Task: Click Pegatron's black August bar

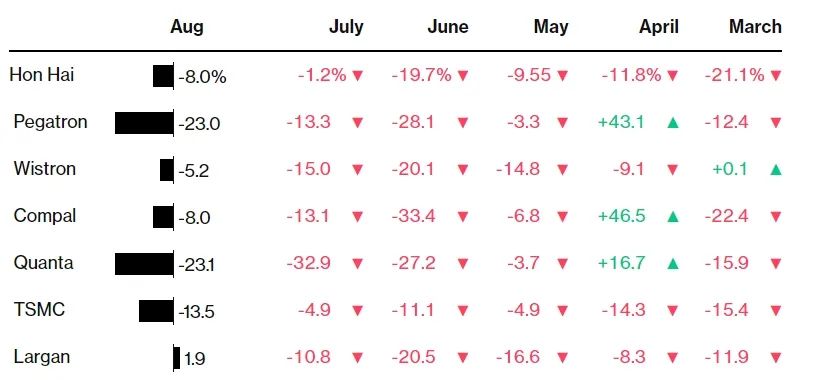Action: pos(144,123)
